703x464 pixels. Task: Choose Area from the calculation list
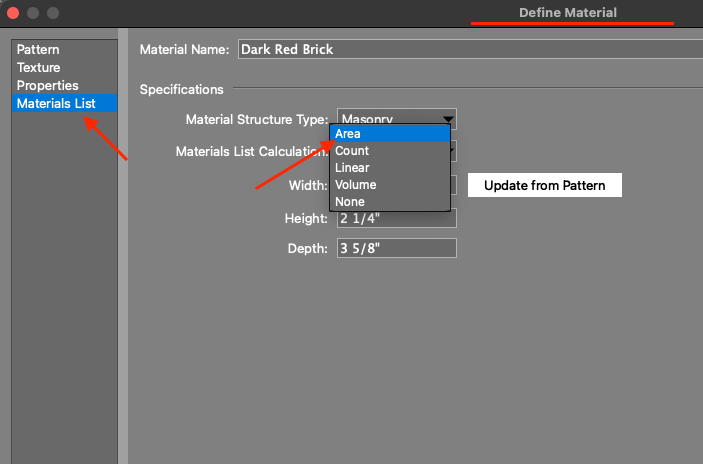[389, 134]
